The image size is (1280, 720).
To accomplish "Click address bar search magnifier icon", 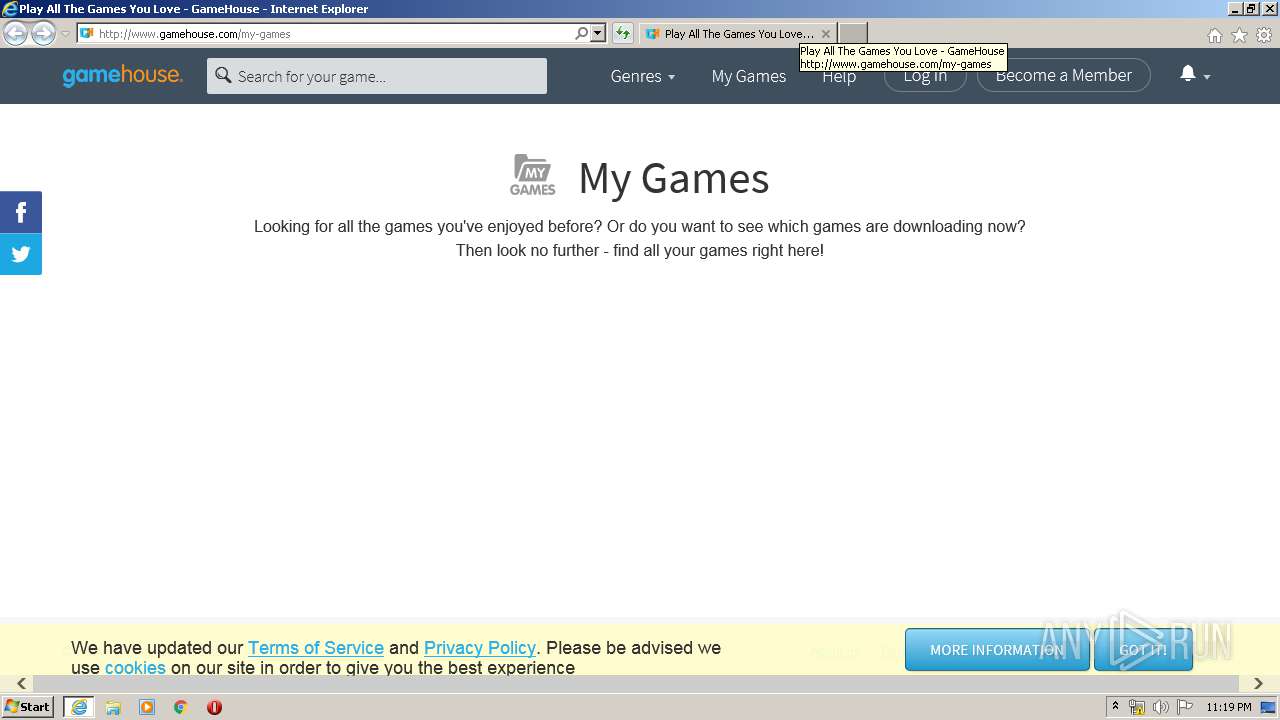I will [x=581, y=34].
